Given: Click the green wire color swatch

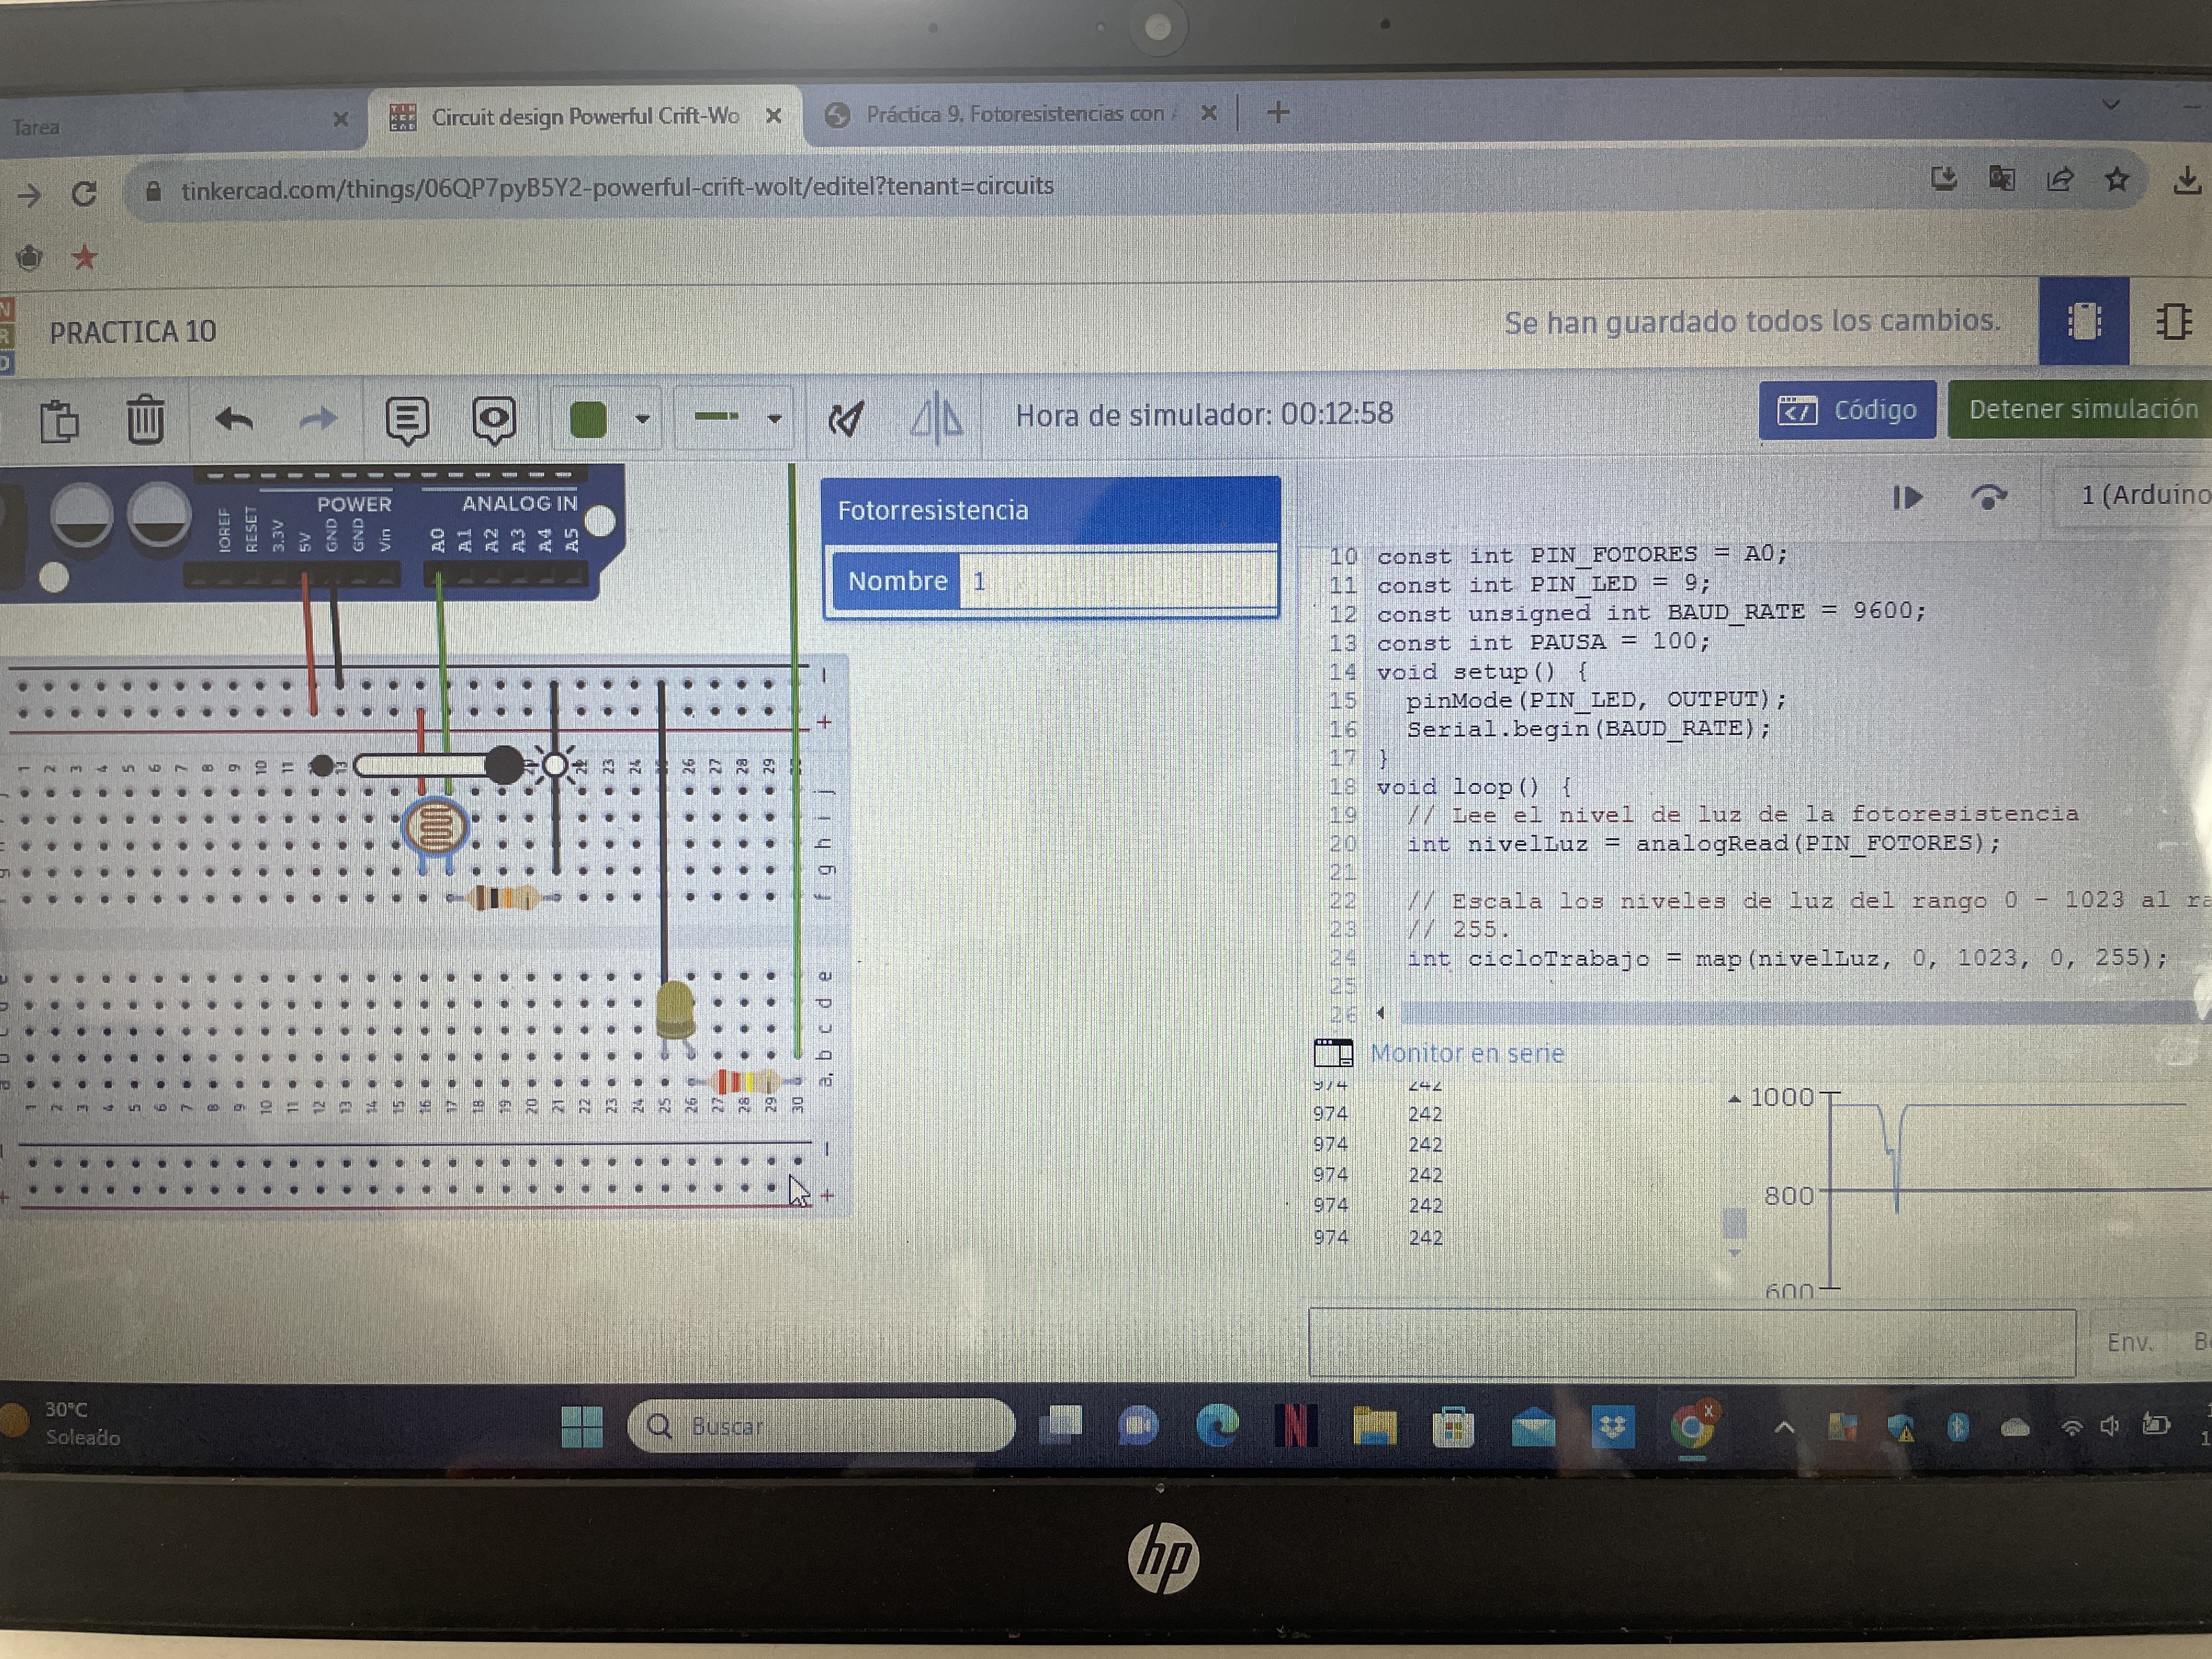Looking at the screenshot, I should tap(588, 419).
